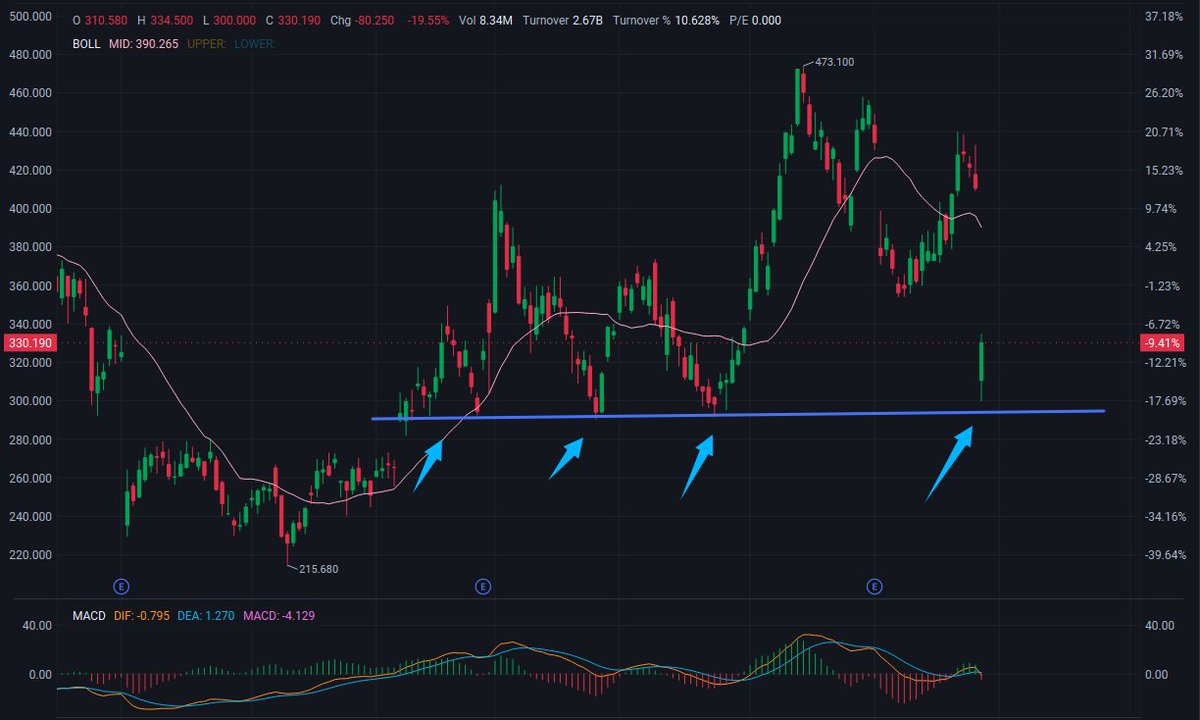This screenshot has width=1200, height=720.
Task: Select the DEA: 1.270 value
Action: tap(206, 615)
